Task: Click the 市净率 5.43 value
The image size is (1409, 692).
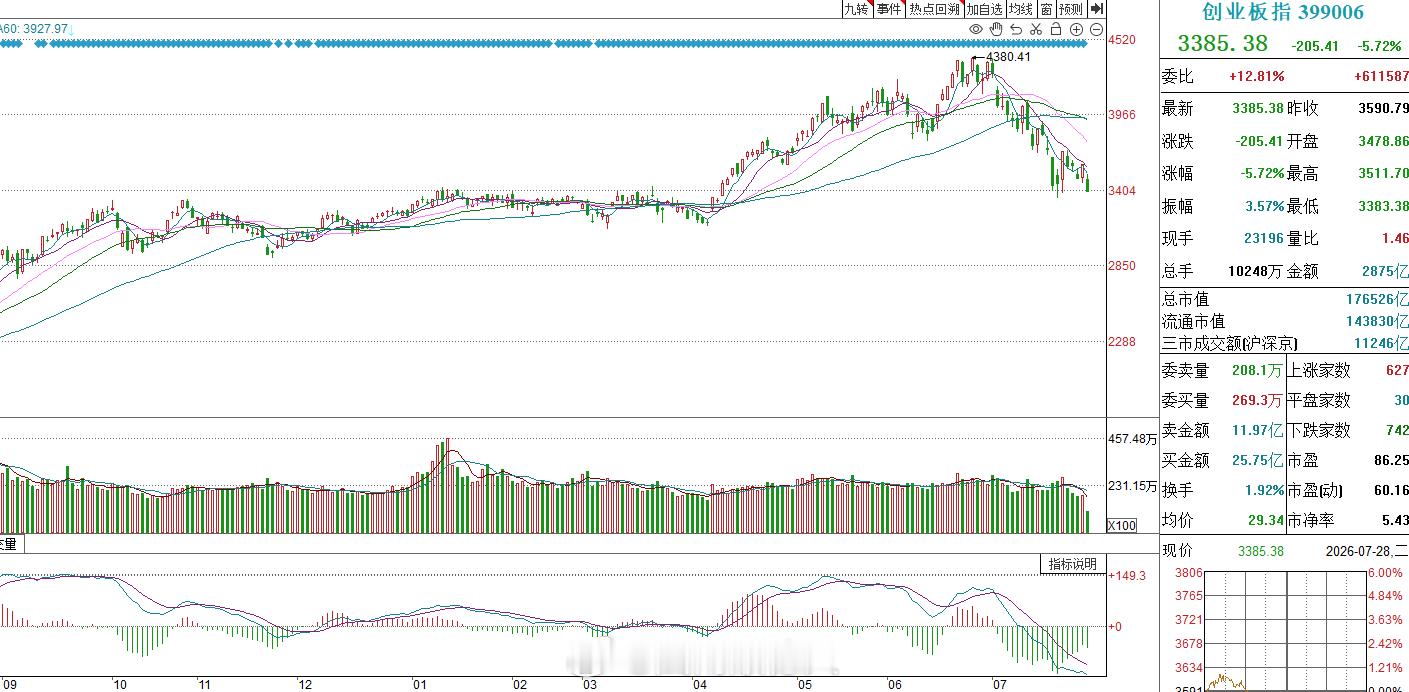Action: pyautogui.click(x=1395, y=520)
